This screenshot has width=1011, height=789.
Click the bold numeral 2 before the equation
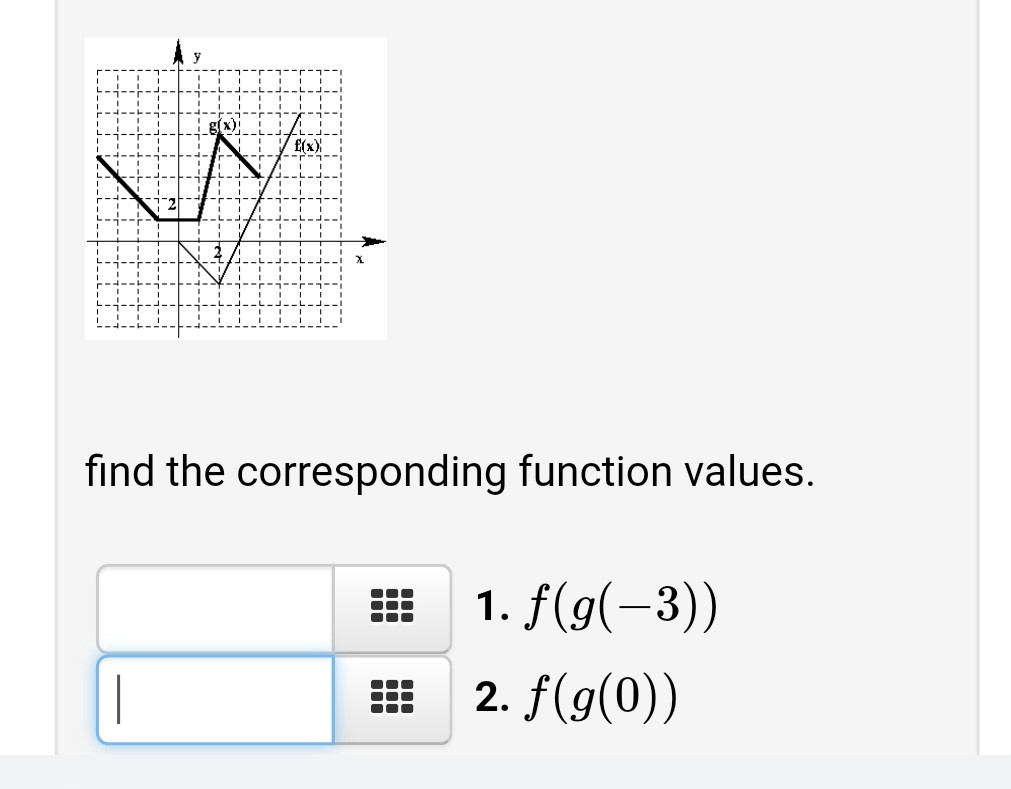[490, 698]
